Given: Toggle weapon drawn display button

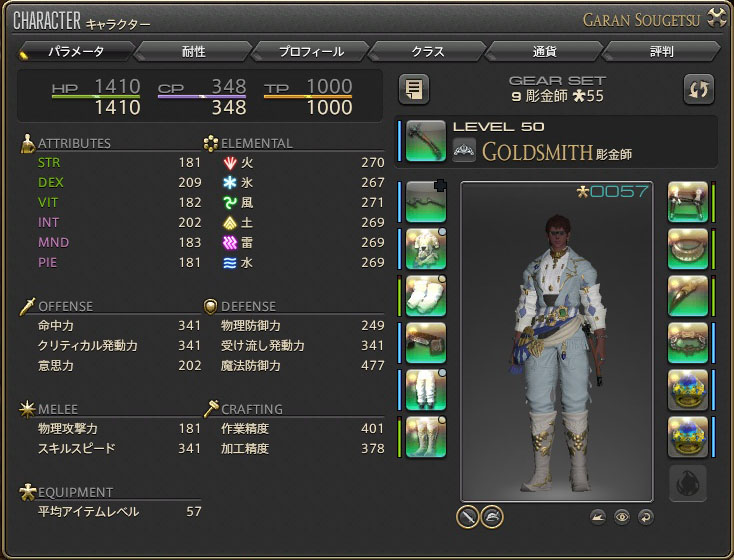Looking at the screenshot, I should [468, 517].
